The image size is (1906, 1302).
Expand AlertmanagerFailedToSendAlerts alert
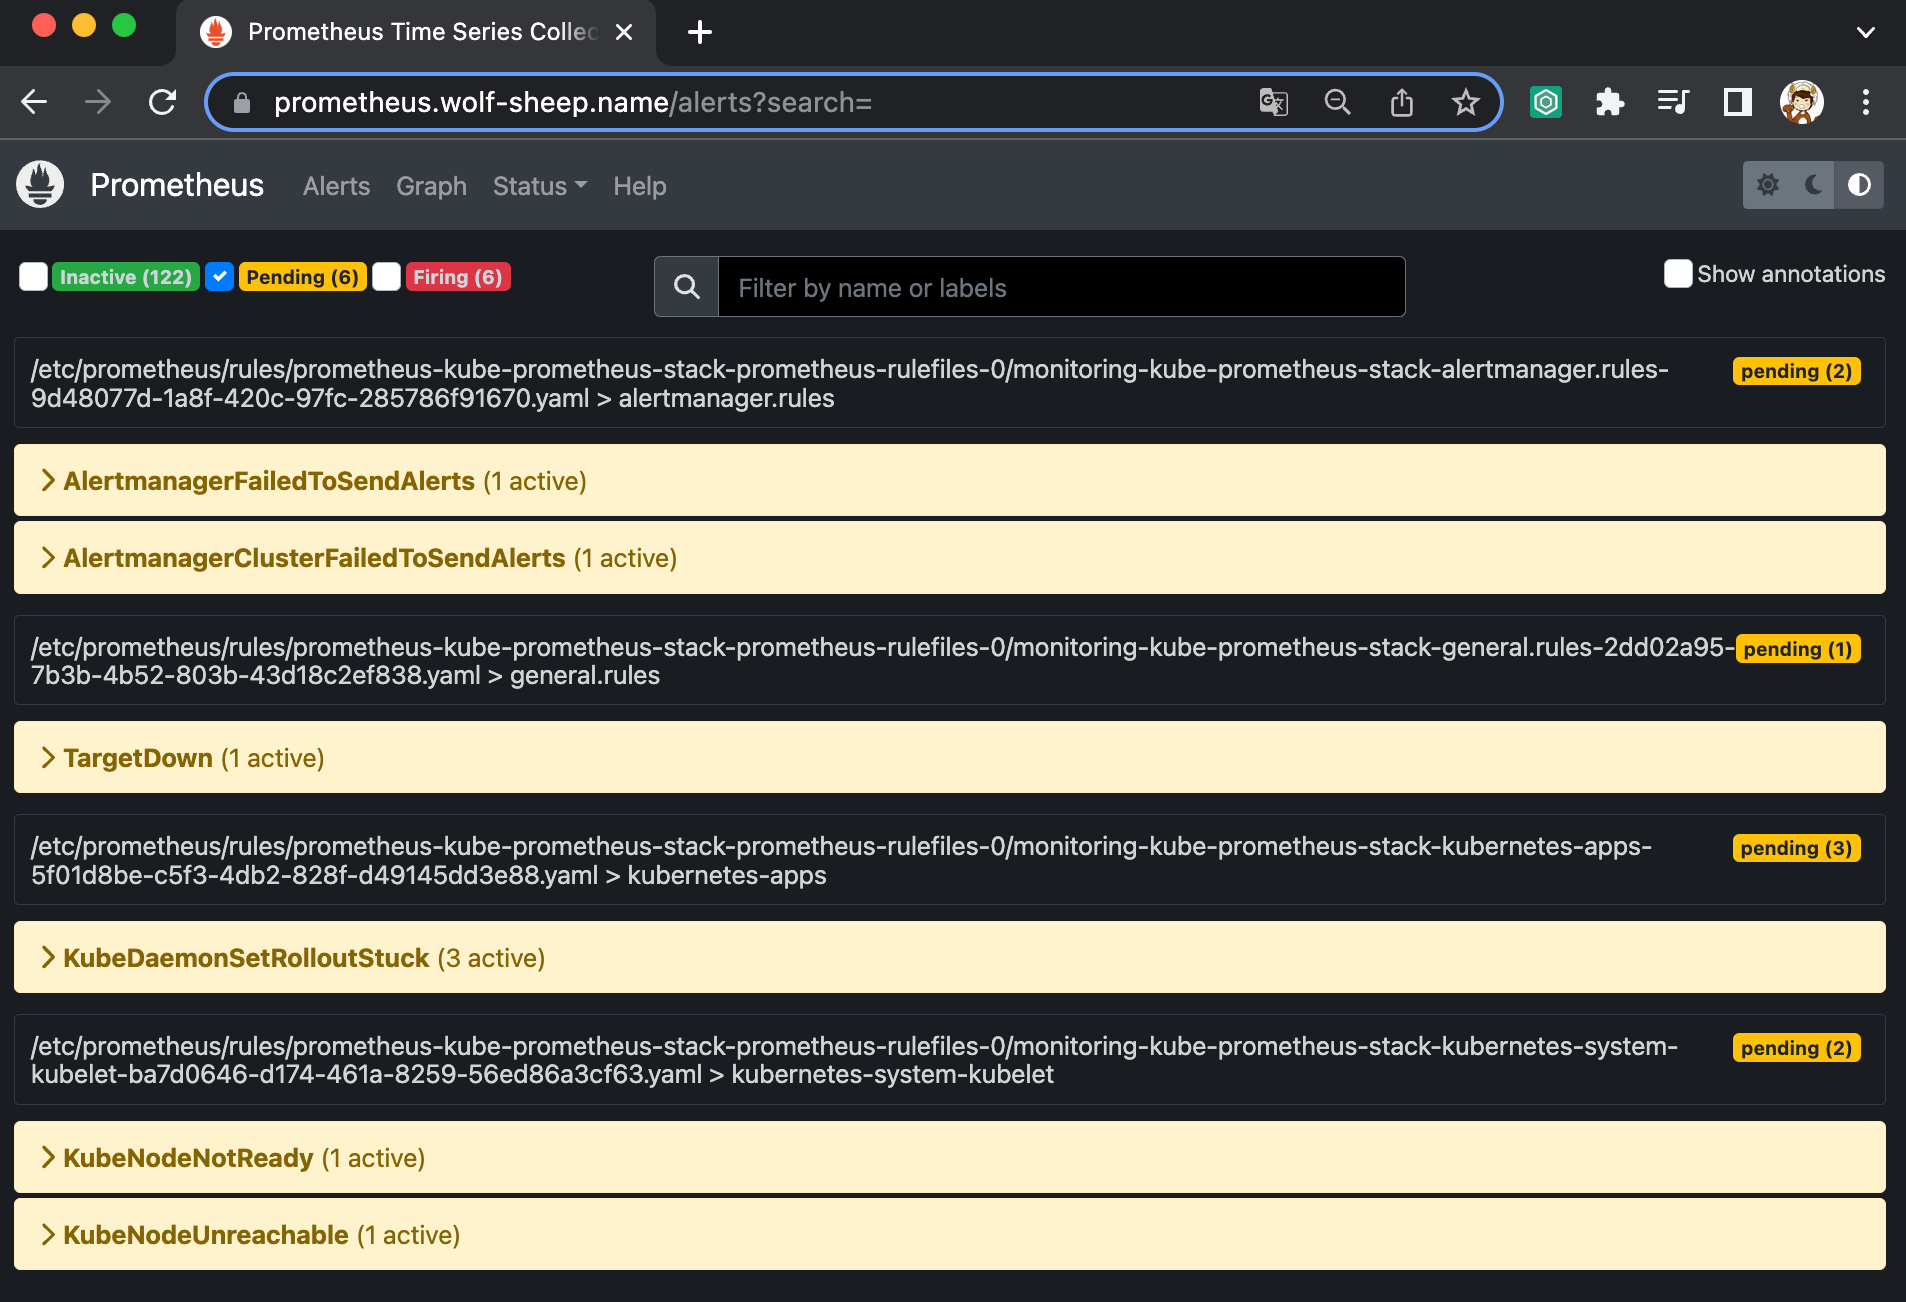coord(949,481)
